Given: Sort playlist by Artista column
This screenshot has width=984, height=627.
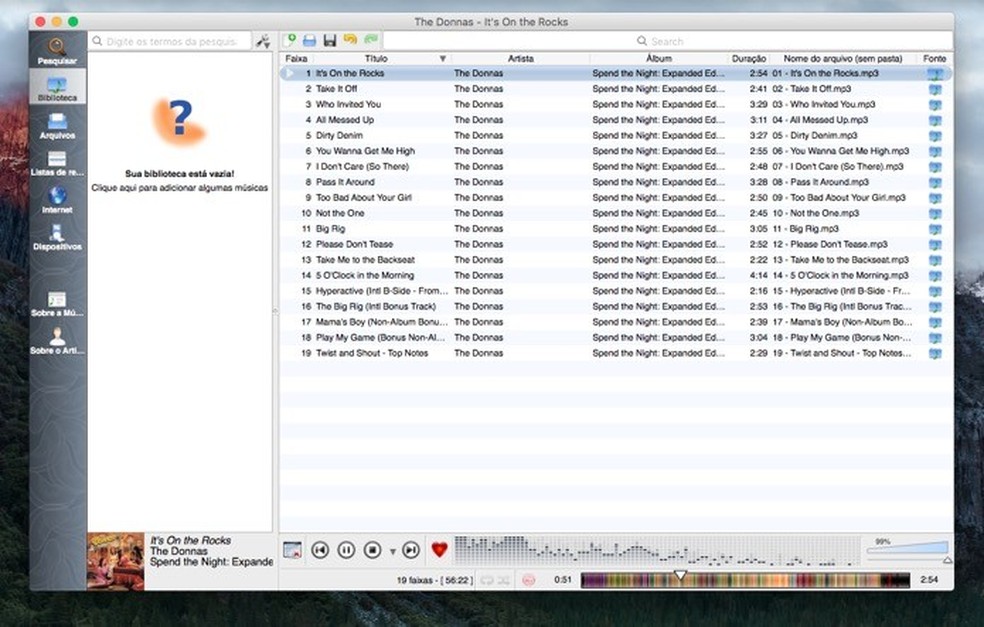Looking at the screenshot, I should click(520, 58).
